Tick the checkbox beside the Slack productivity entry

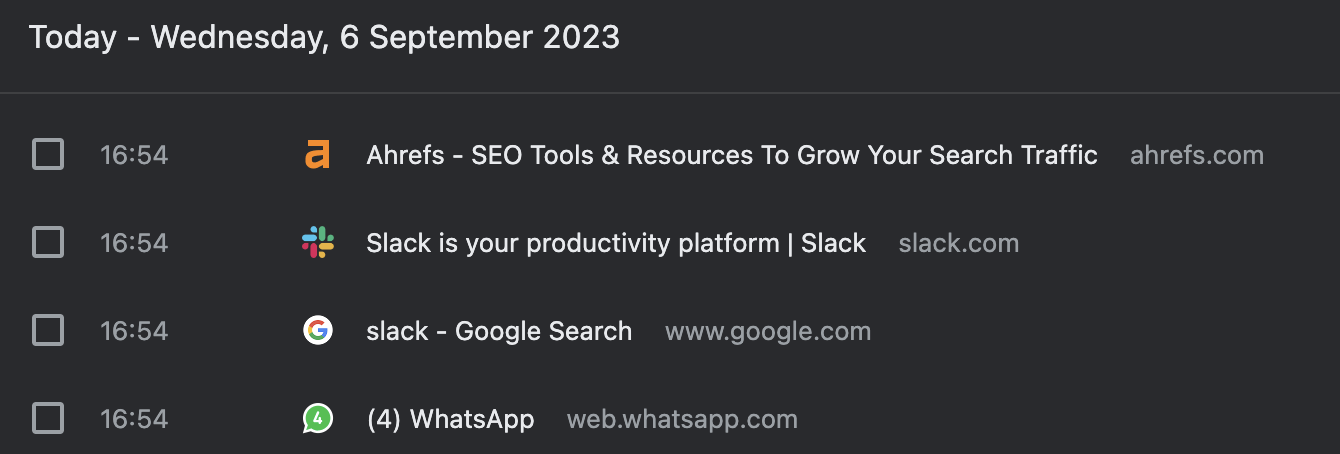[48, 243]
